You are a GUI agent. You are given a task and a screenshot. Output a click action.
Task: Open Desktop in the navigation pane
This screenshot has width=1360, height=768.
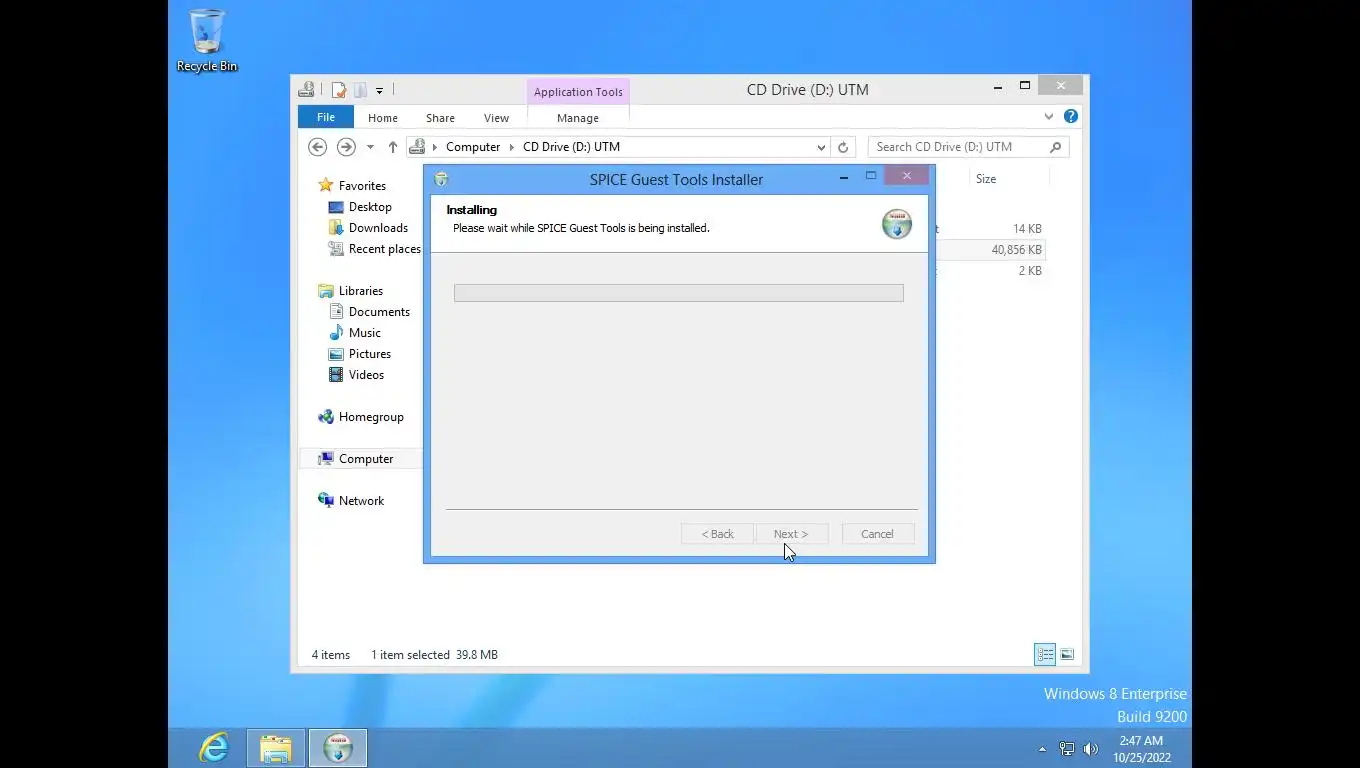[x=370, y=207]
